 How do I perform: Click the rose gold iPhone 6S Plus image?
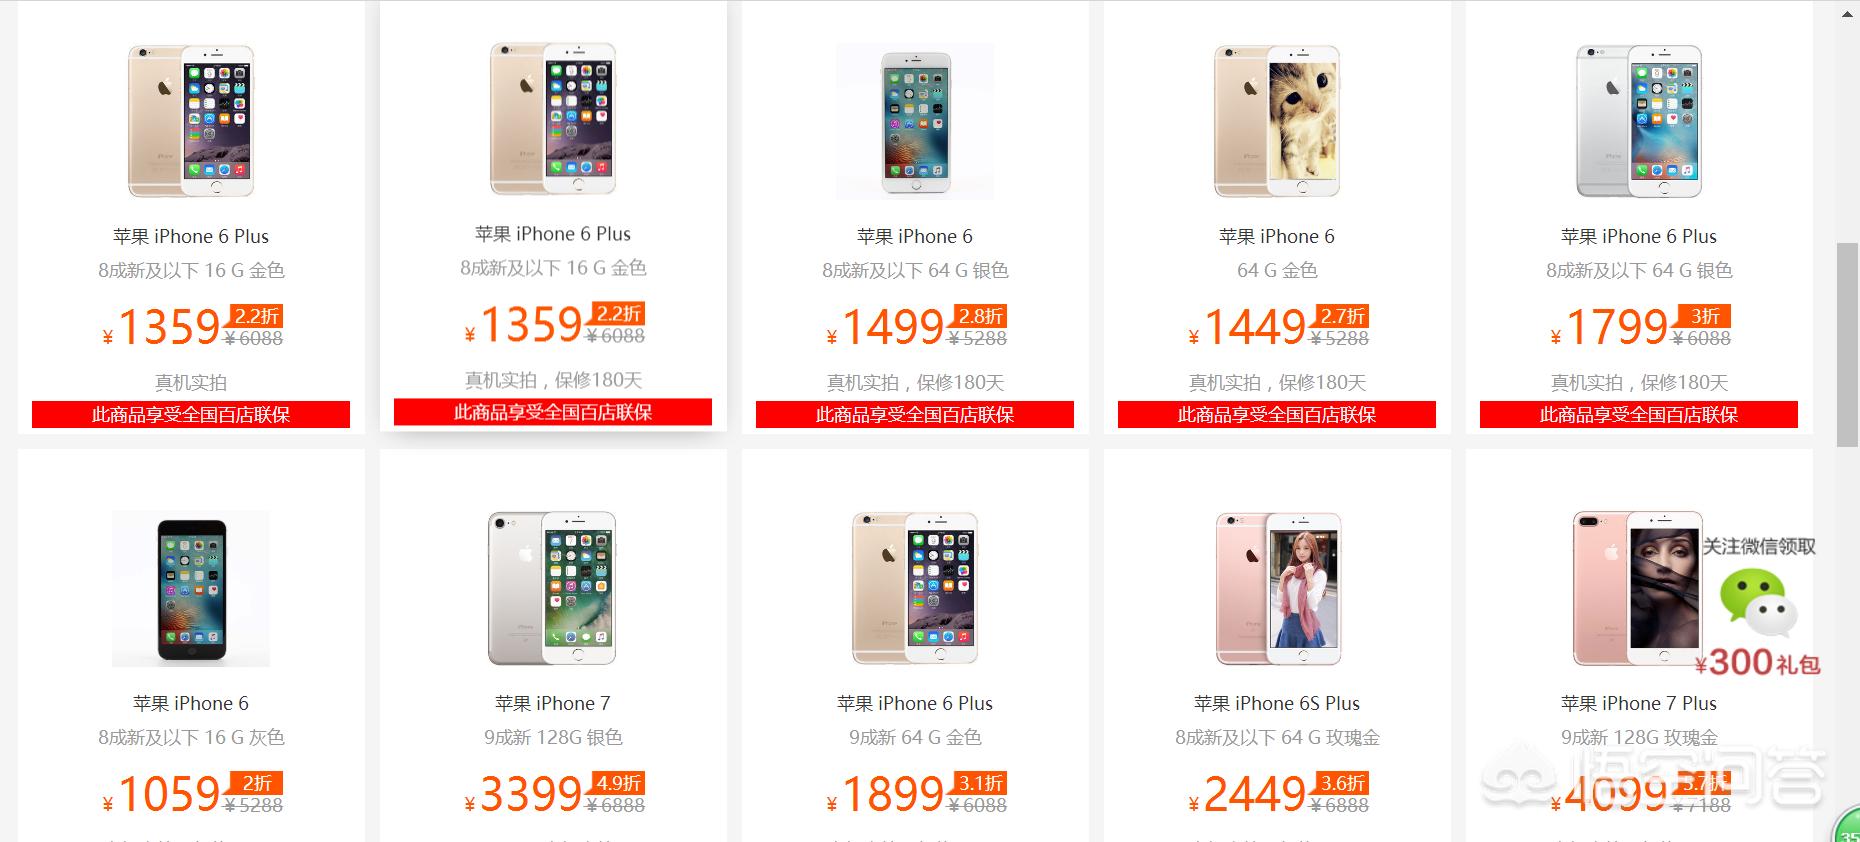point(1277,588)
